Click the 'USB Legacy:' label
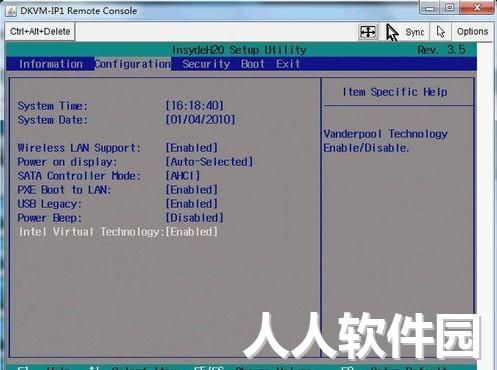Screen dimensions: 497x370 (50, 204)
